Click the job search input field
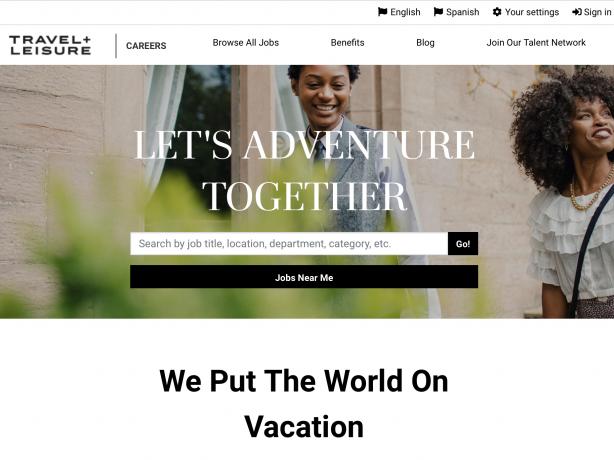The image size is (614, 460). 289,244
